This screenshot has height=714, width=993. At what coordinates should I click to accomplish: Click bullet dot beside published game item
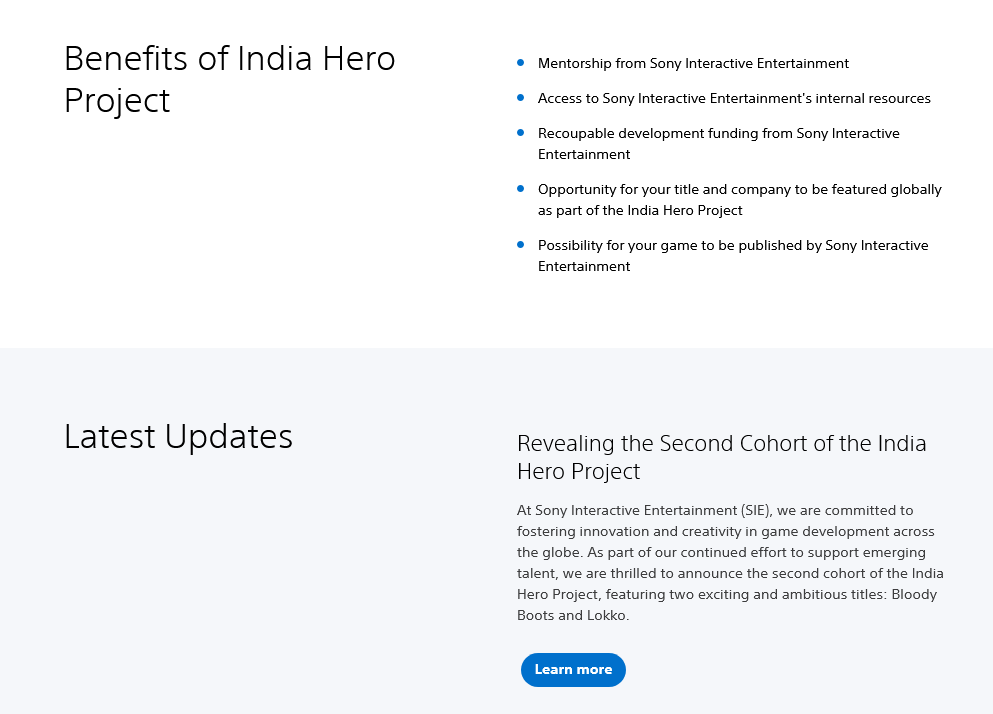(x=521, y=245)
